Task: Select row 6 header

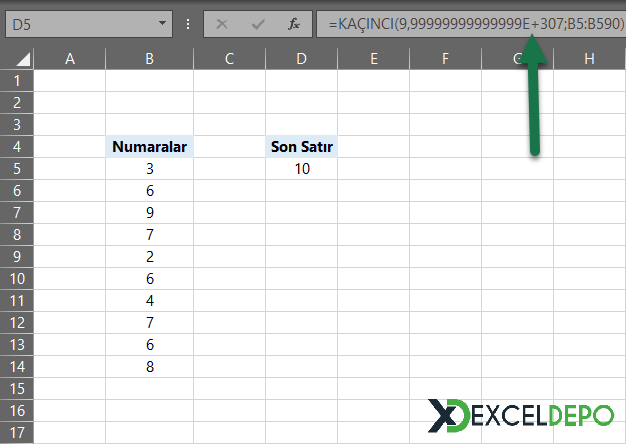Action: click(x=17, y=190)
